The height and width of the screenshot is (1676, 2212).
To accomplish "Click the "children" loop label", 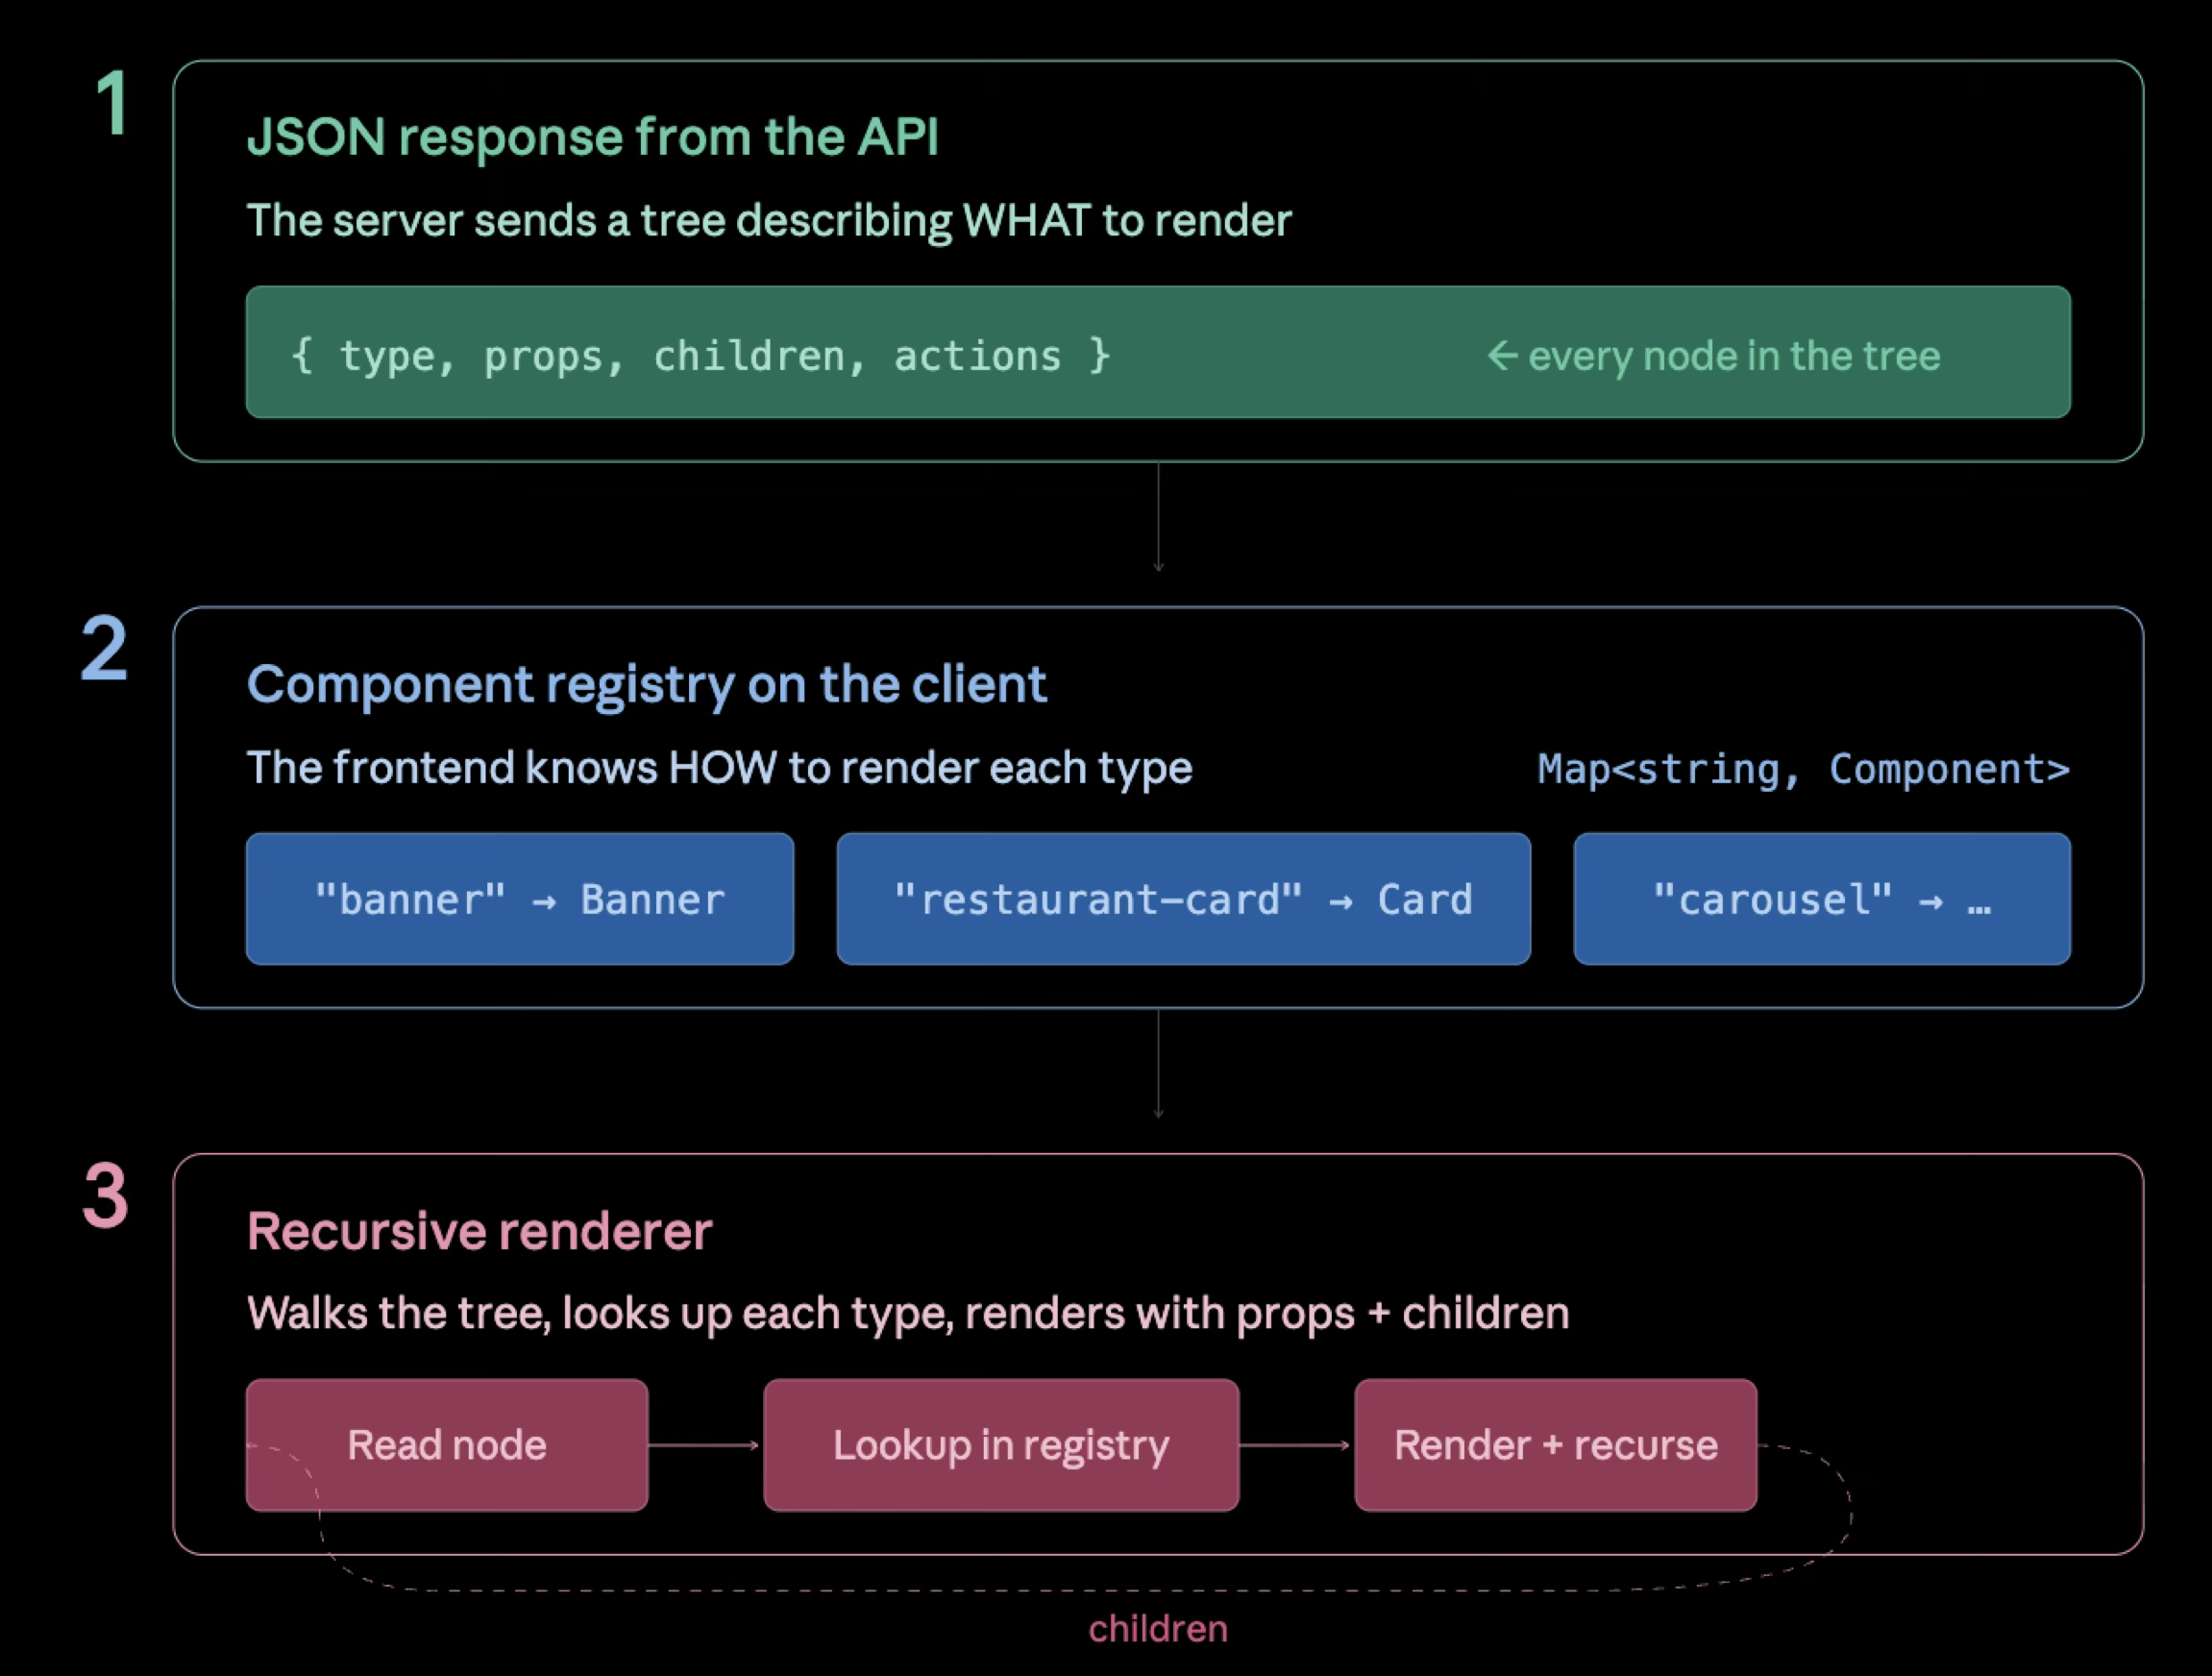I will [x=1158, y=1629].
